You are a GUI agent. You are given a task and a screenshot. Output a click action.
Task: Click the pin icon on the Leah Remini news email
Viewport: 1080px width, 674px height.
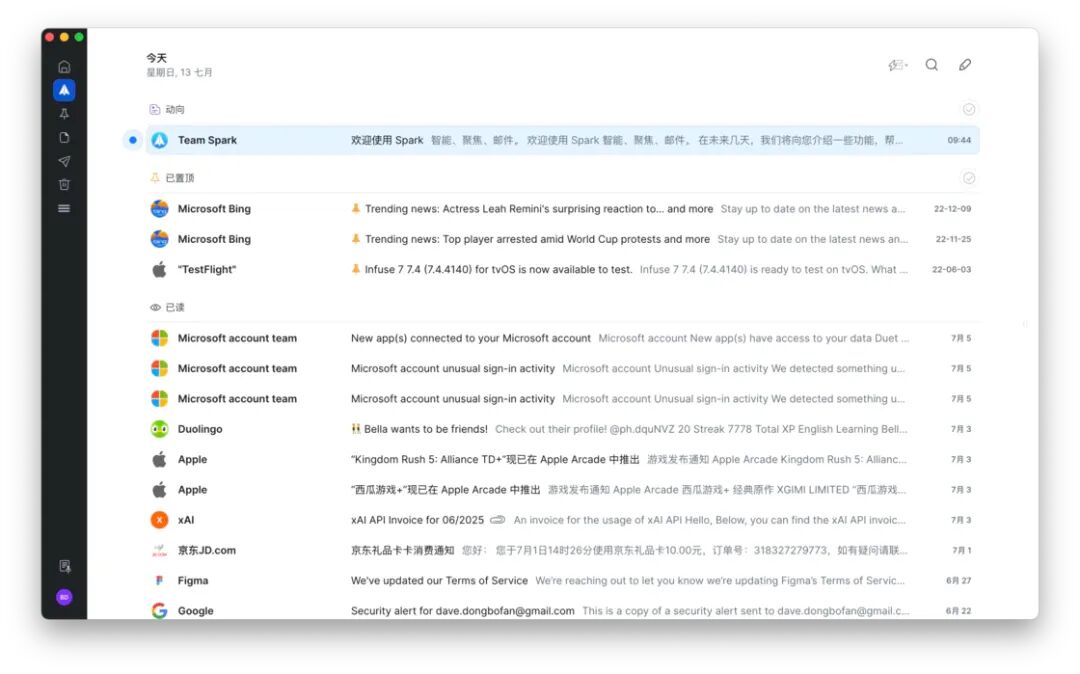tap(355, 209)
